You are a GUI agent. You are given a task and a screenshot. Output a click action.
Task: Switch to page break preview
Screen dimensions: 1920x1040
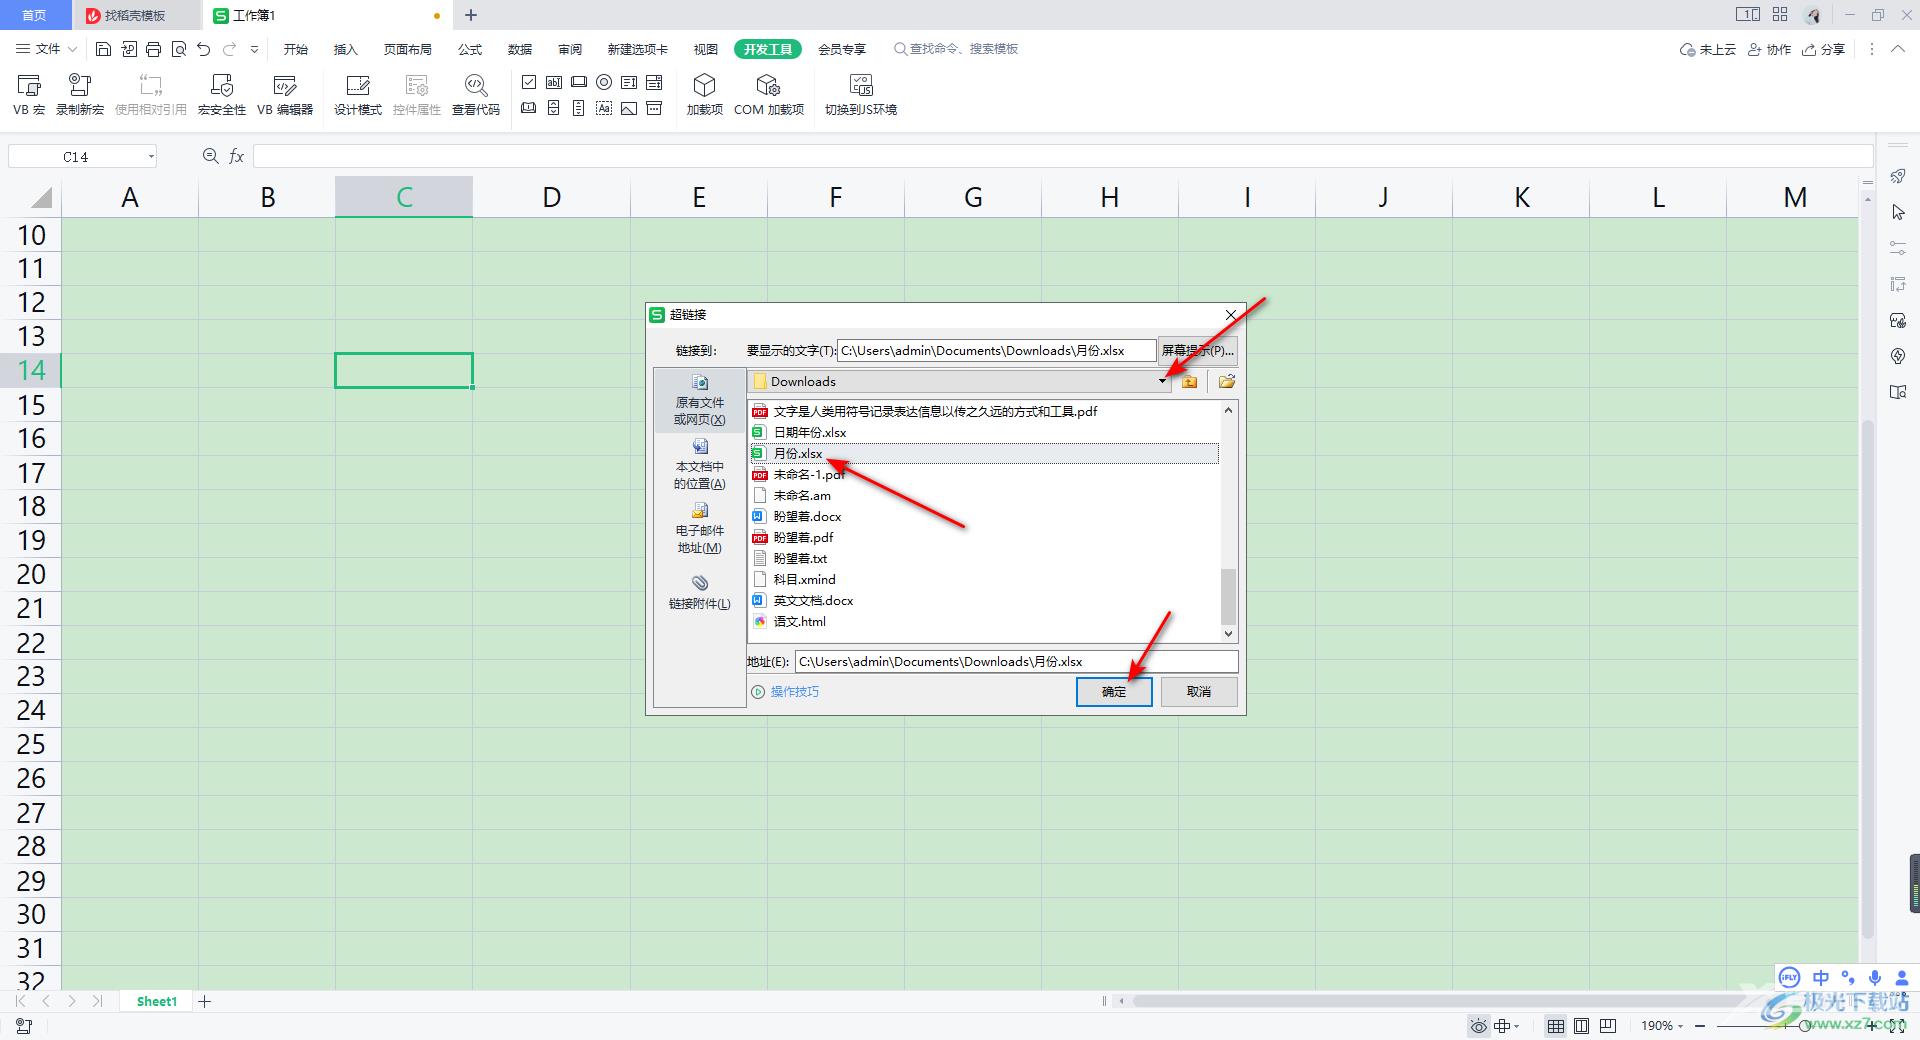[1608, 1026]
